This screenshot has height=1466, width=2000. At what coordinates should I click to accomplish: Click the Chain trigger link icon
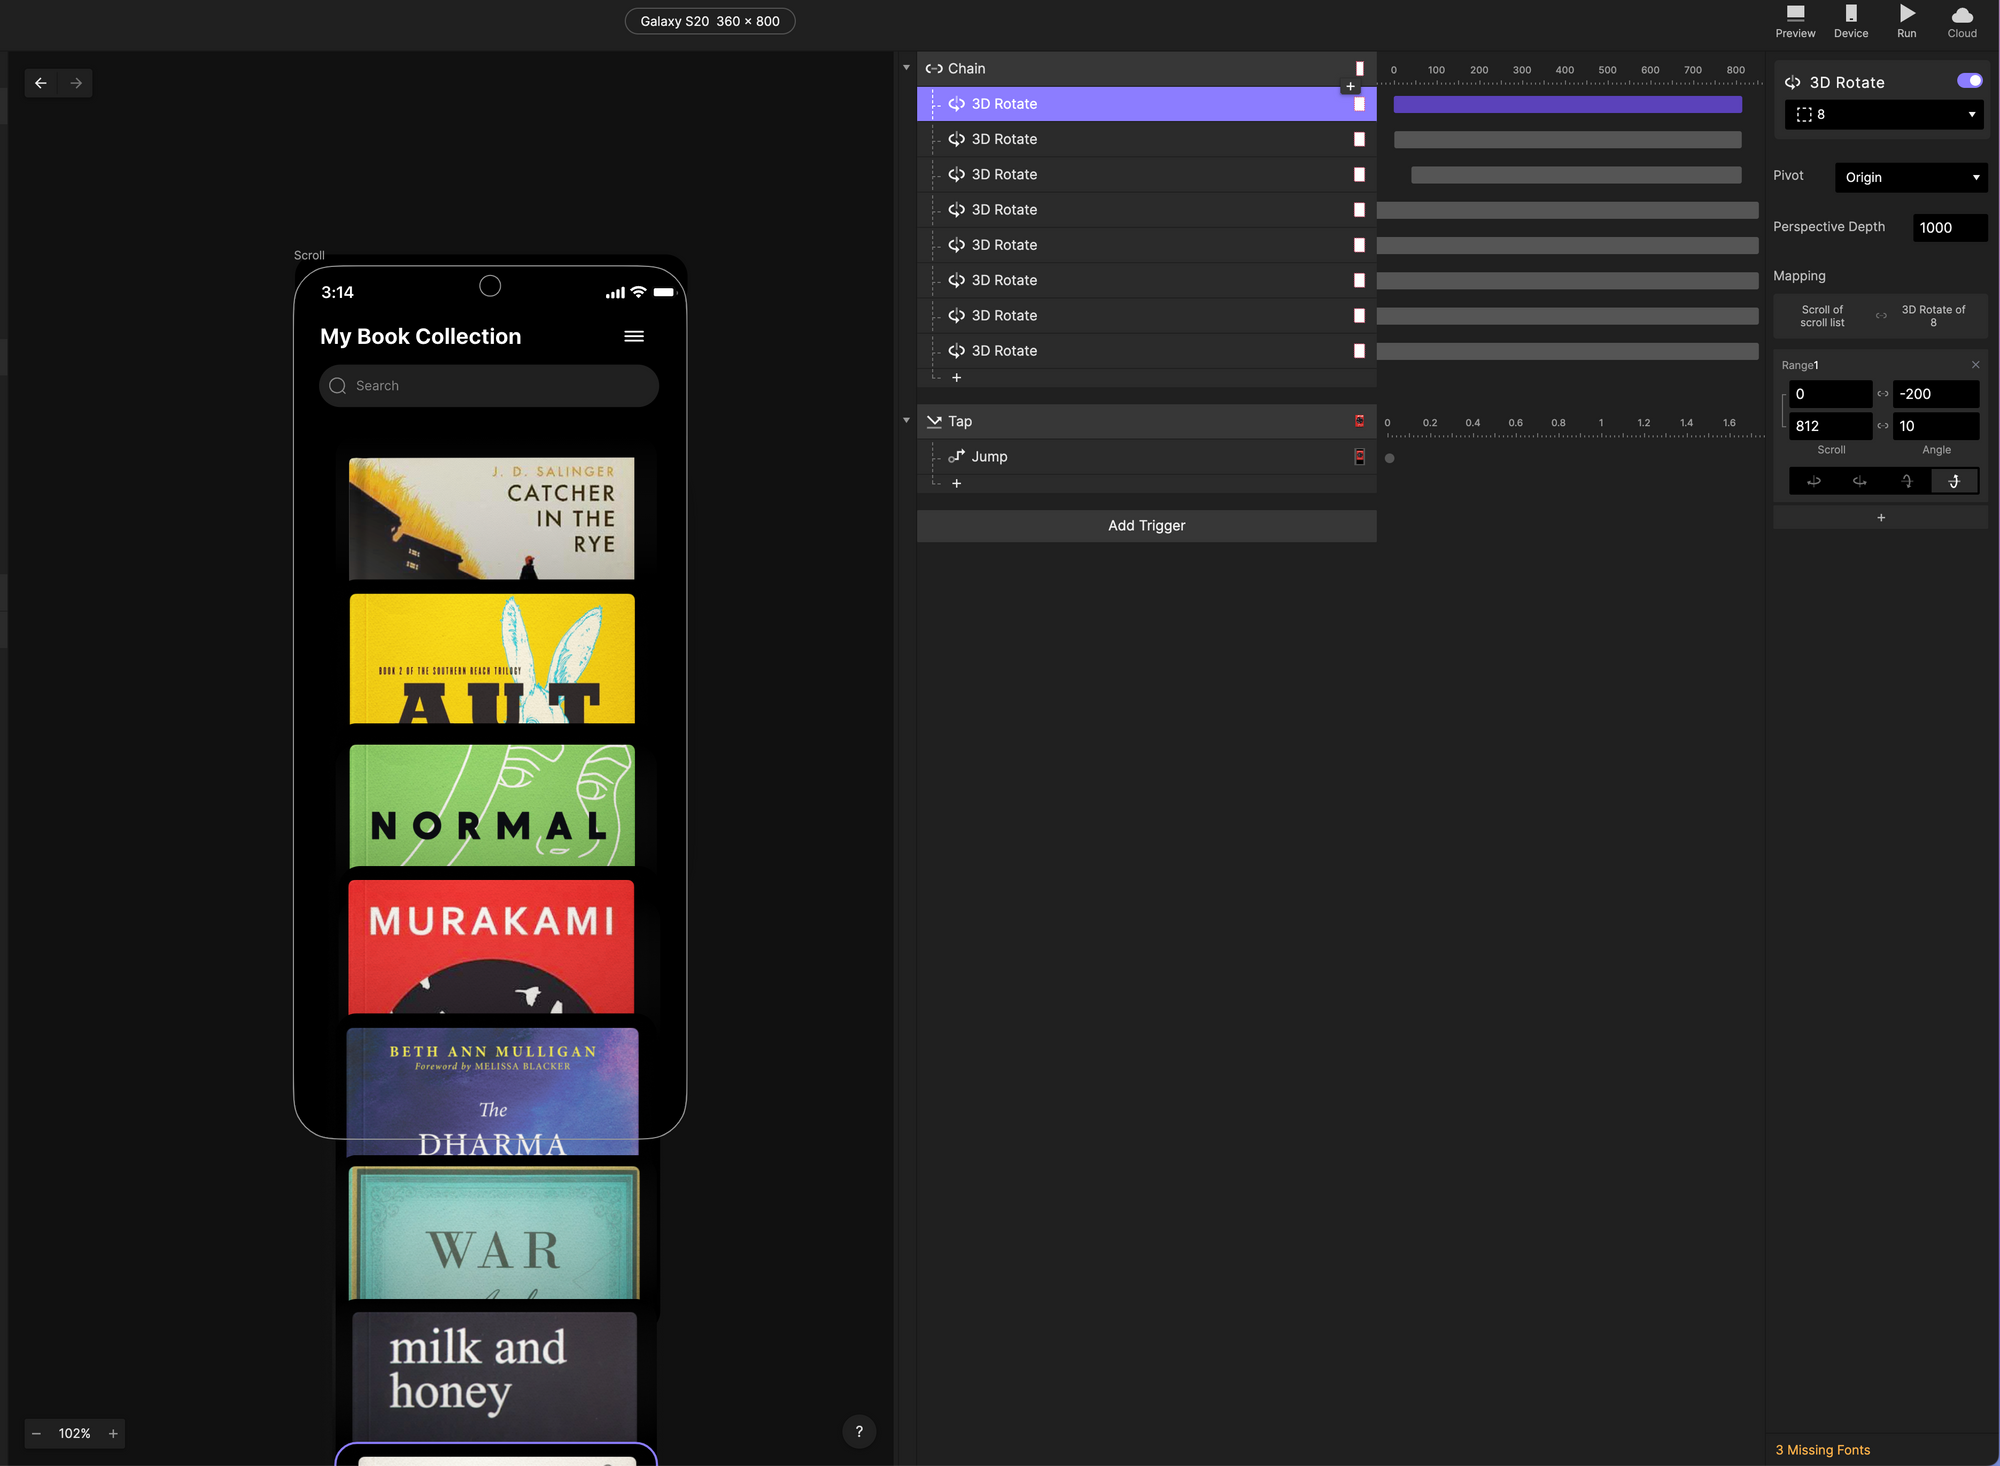coord(934,69)
